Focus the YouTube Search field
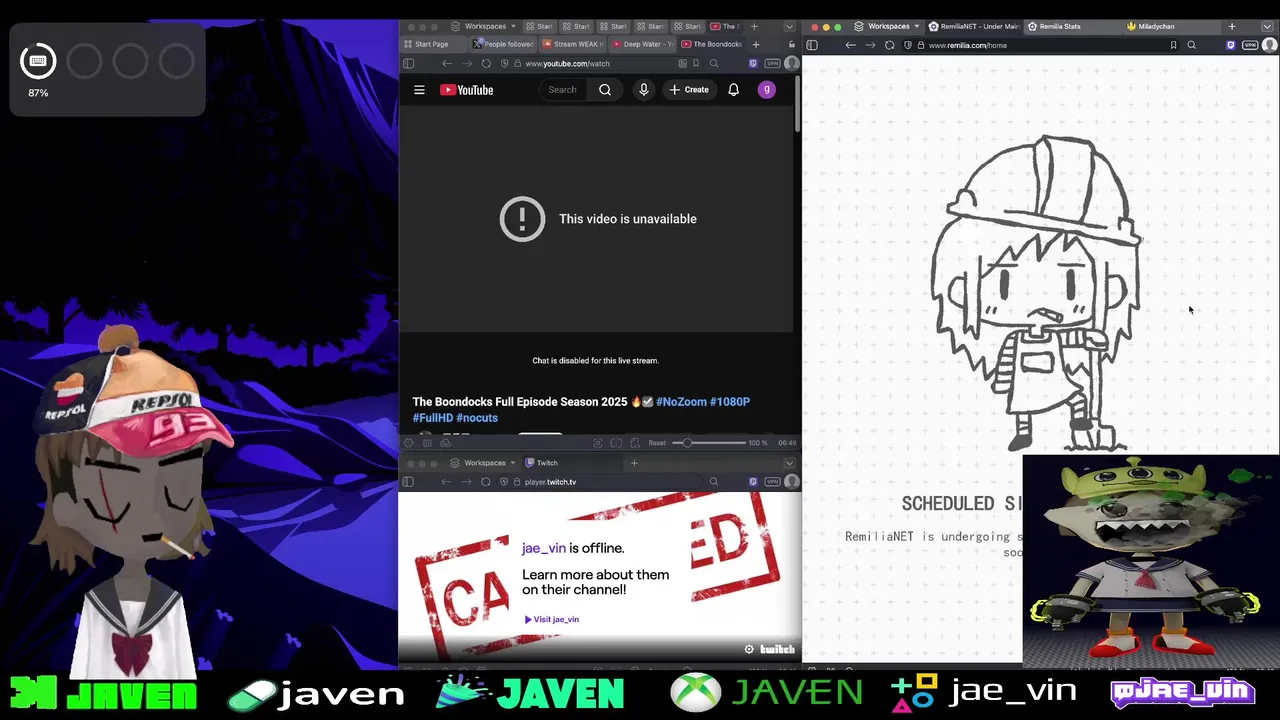 [x=565, y=90]
